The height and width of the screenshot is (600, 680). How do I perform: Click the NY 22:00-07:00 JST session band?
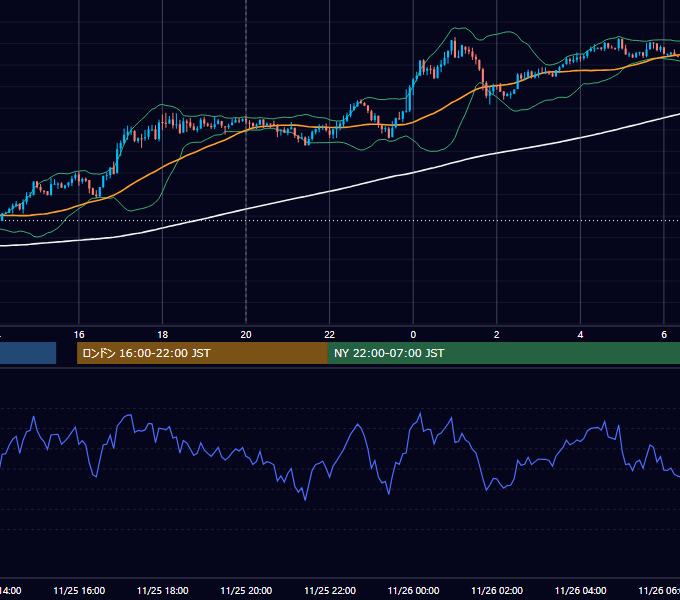tap(503, 353)
